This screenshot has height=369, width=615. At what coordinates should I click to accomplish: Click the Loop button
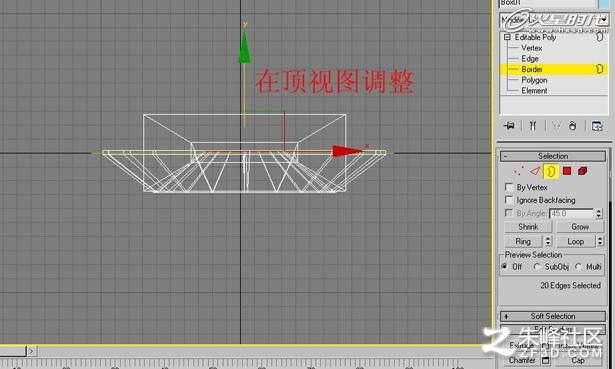[576, 242]
